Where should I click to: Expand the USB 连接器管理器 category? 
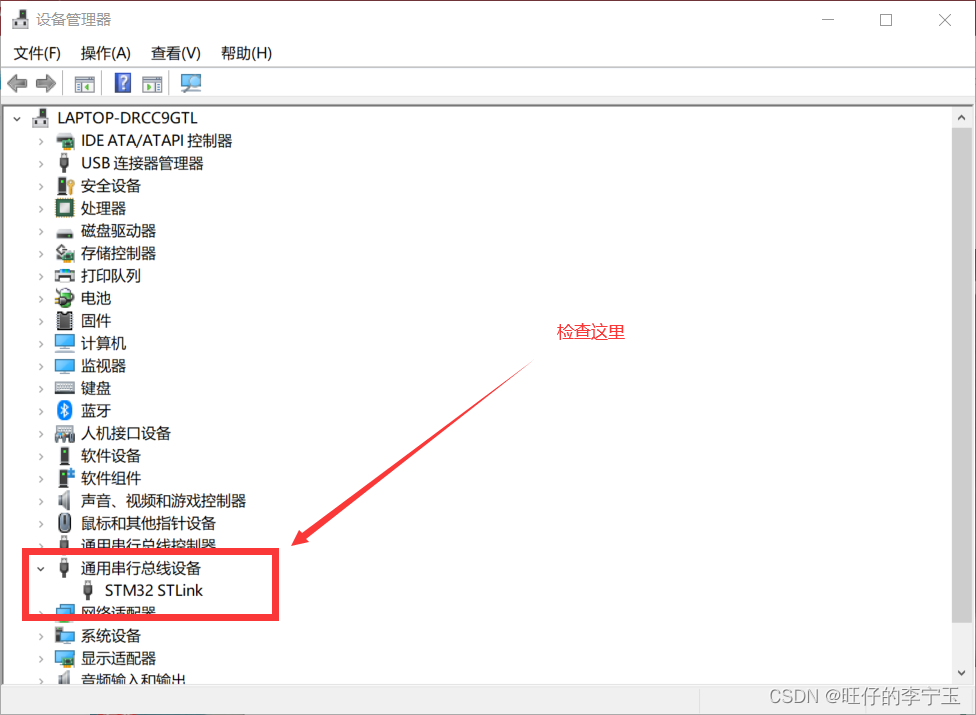point(41,164)
